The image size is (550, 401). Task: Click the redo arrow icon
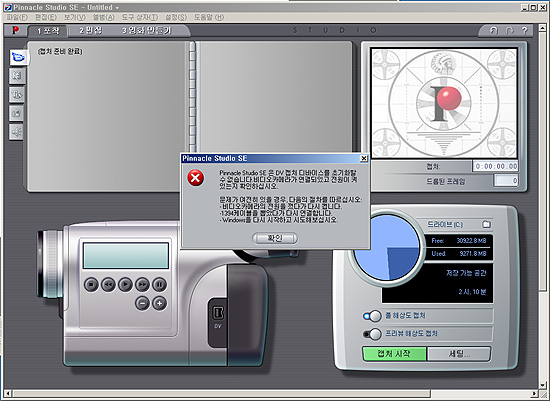tap(509, 31)
